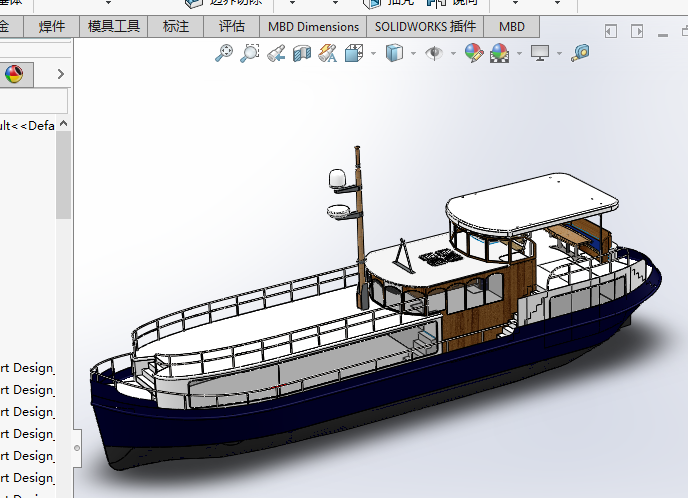Click the Display Style cube icon
688x498 pixels.
395,53
